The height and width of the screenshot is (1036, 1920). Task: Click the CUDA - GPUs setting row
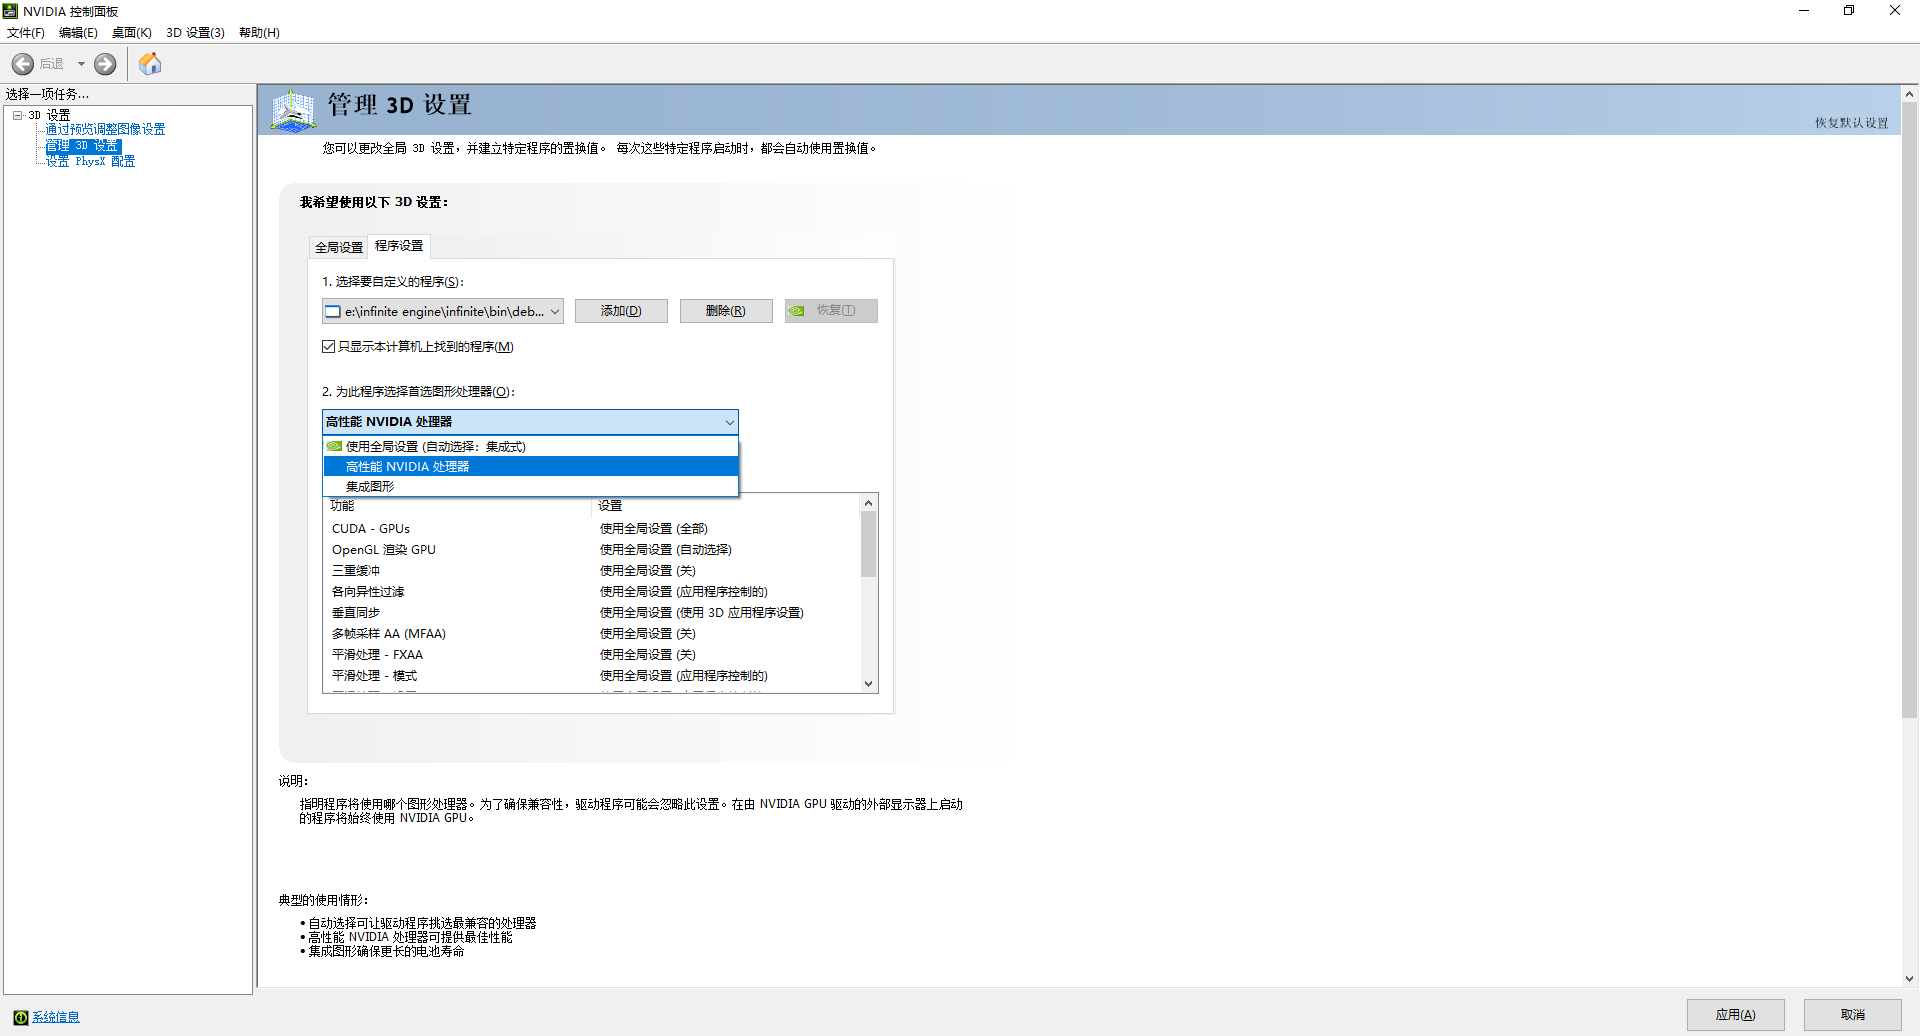pyautogui.click(x=592, y=529)
